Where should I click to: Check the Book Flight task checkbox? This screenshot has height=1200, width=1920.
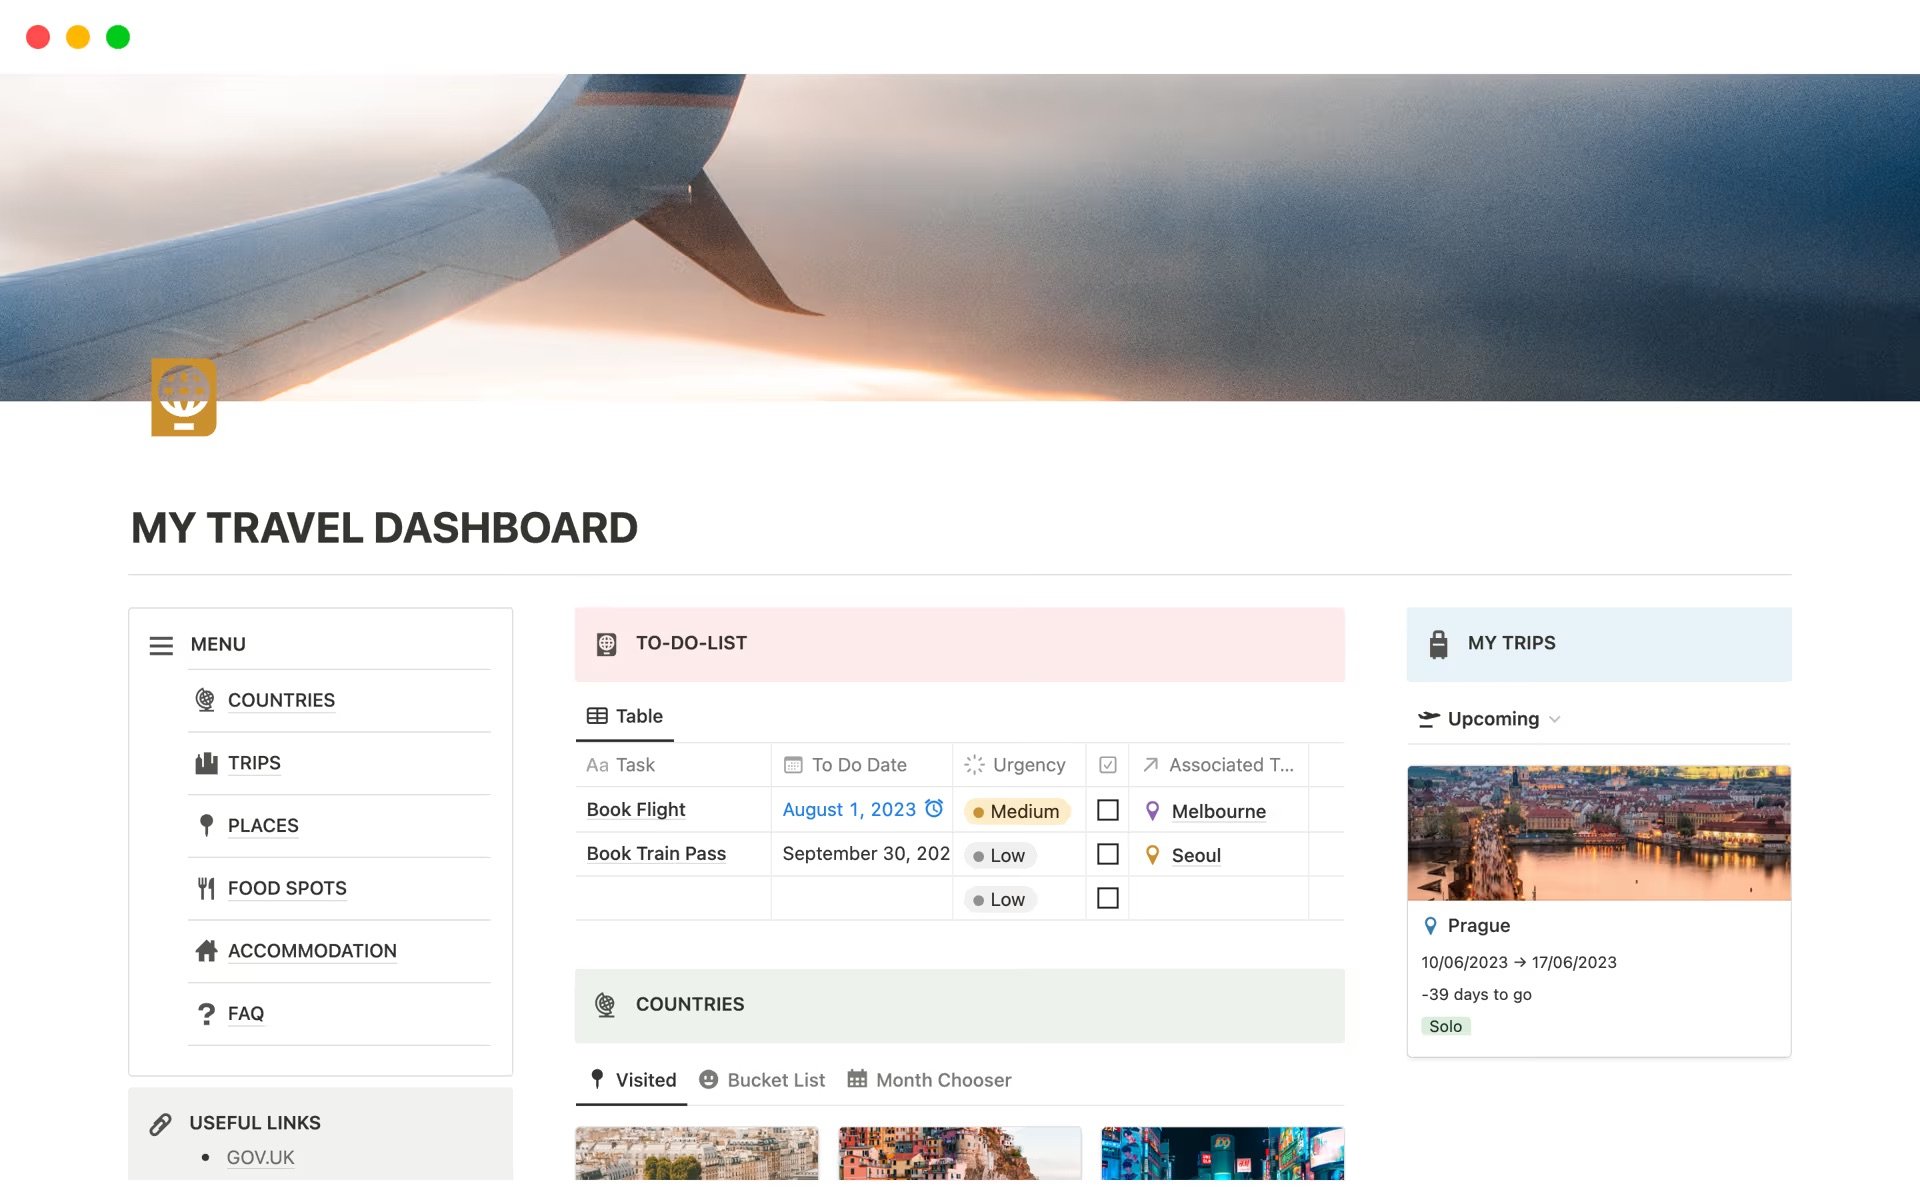click(x=1107, y=810)
